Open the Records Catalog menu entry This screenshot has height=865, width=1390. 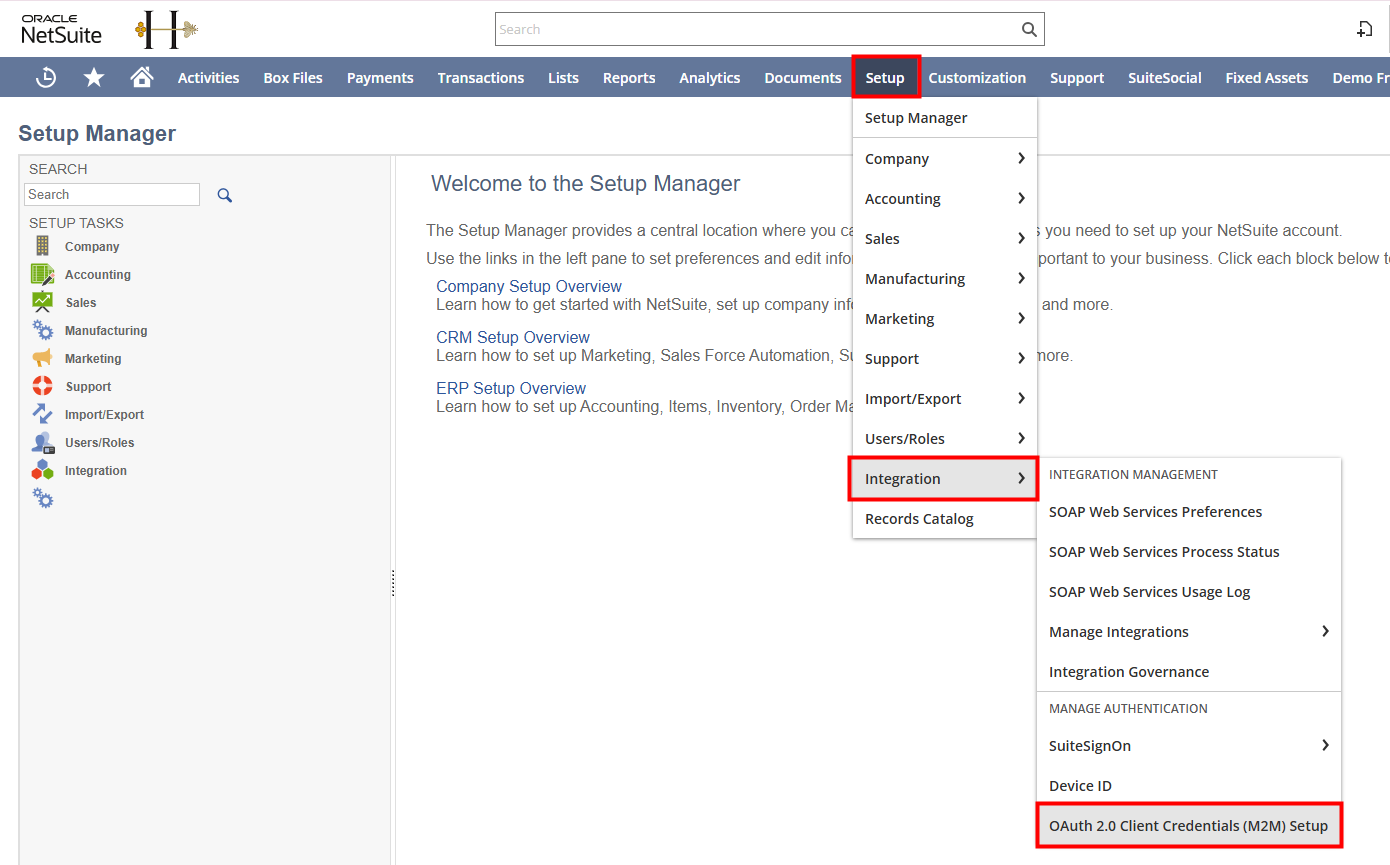click(x=919, y=519)
